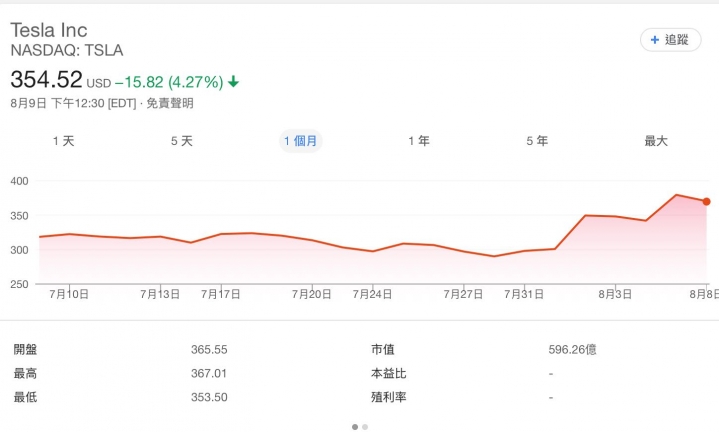Click the 市值 value 596.26億
The image size is (720, 432).
[x=572, y=350]
